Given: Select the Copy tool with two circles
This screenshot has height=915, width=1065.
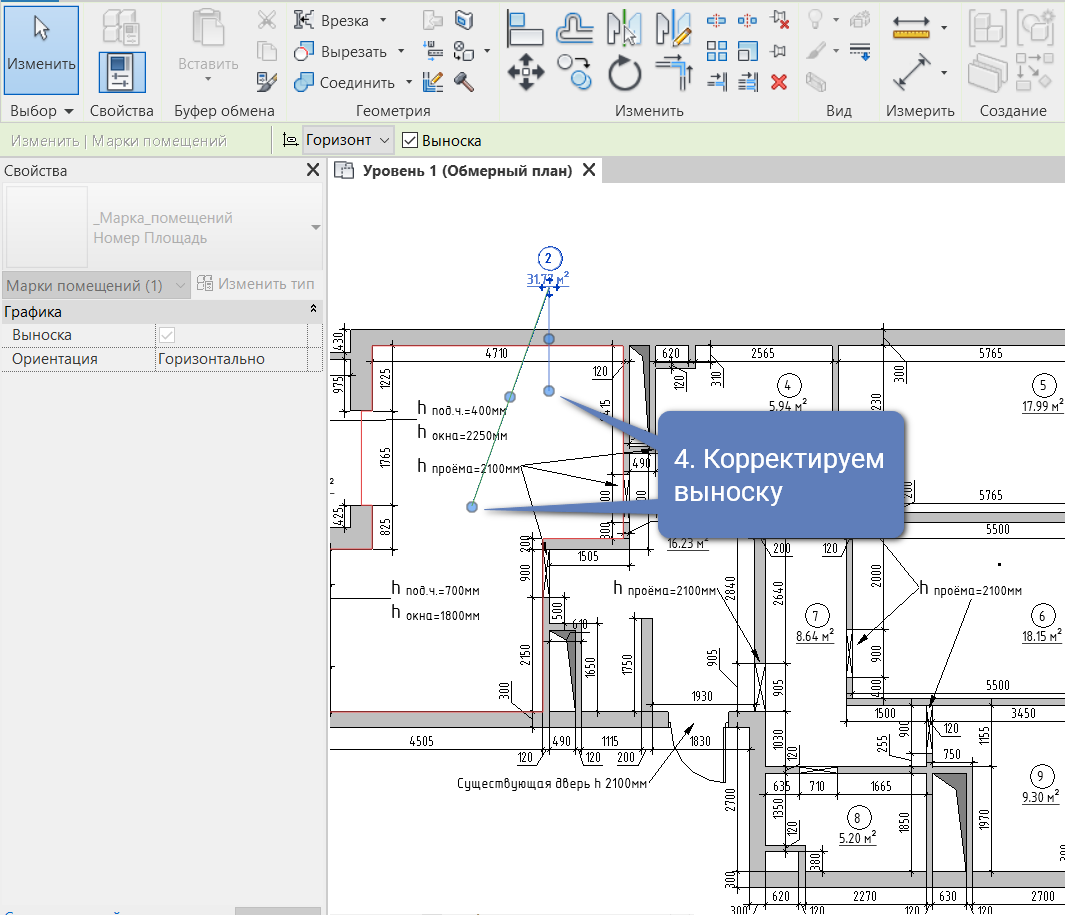Looking at the screenshot, I should [x=575, y=72].
